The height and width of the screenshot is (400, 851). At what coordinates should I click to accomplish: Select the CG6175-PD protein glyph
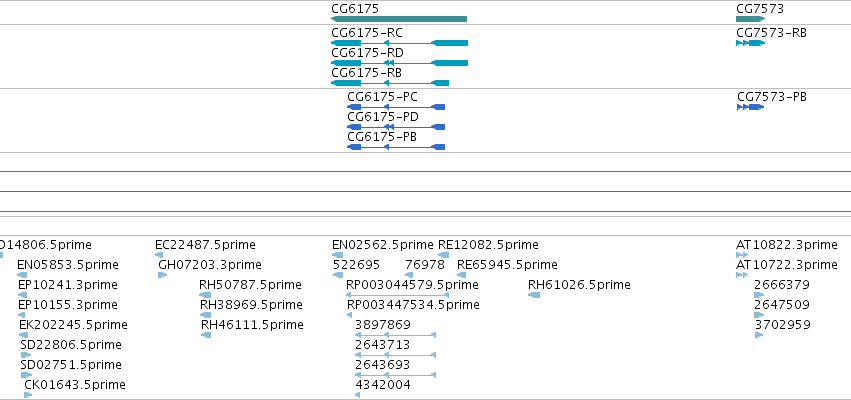coord(396,127)
